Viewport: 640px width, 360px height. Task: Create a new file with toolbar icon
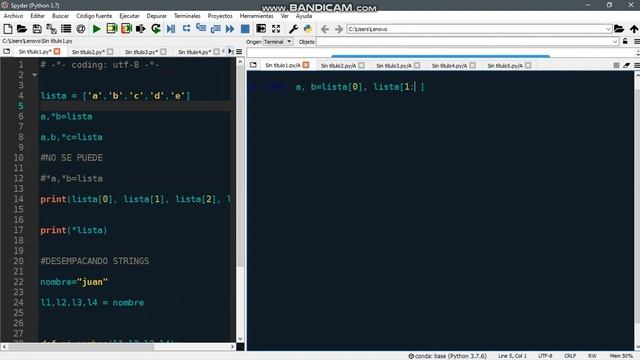click(x=8, y=29)
